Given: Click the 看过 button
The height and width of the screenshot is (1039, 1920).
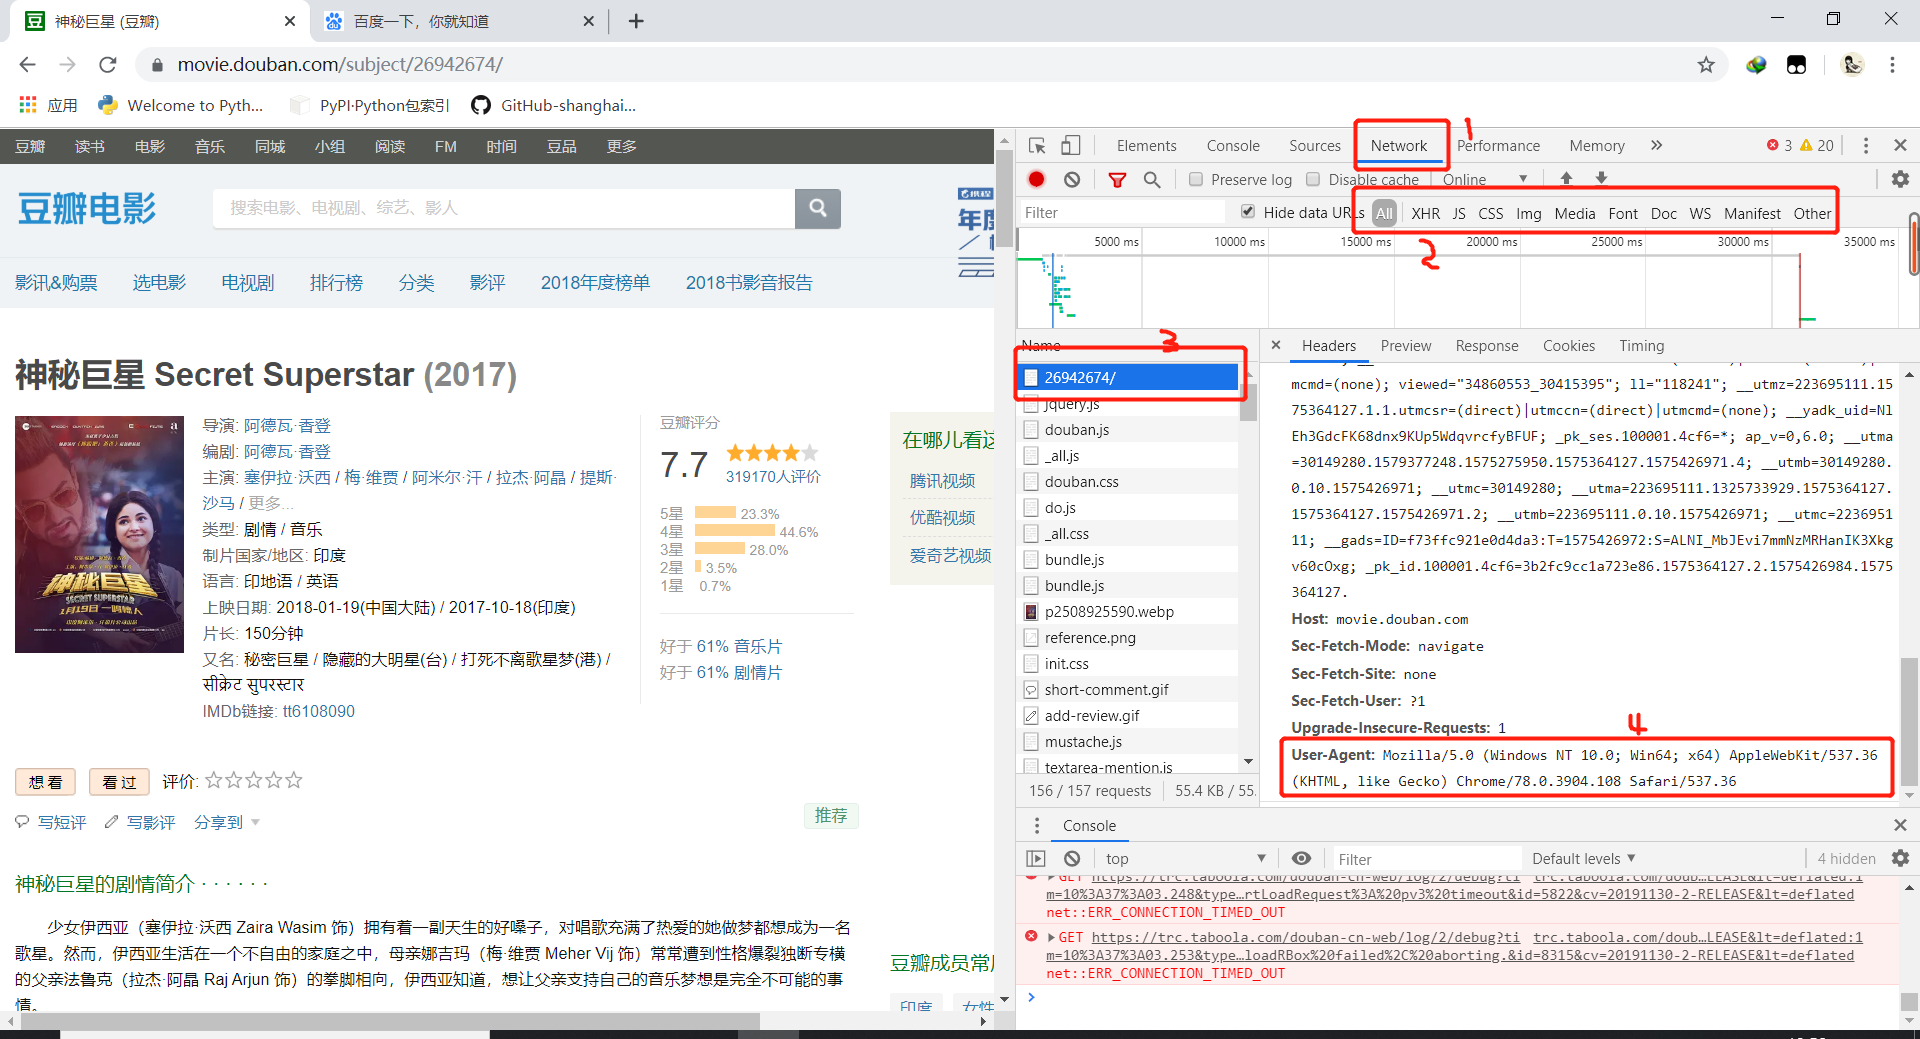Looking at the screenshot, I should (x=119, y=782).
